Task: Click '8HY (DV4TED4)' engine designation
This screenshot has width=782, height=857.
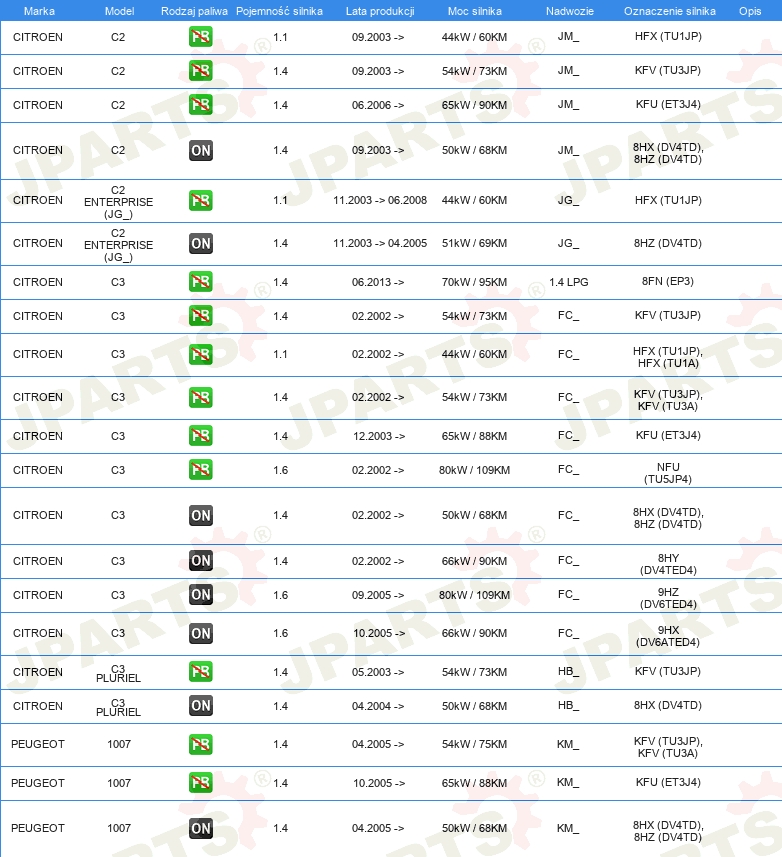Action: click(x=668, y=564)
